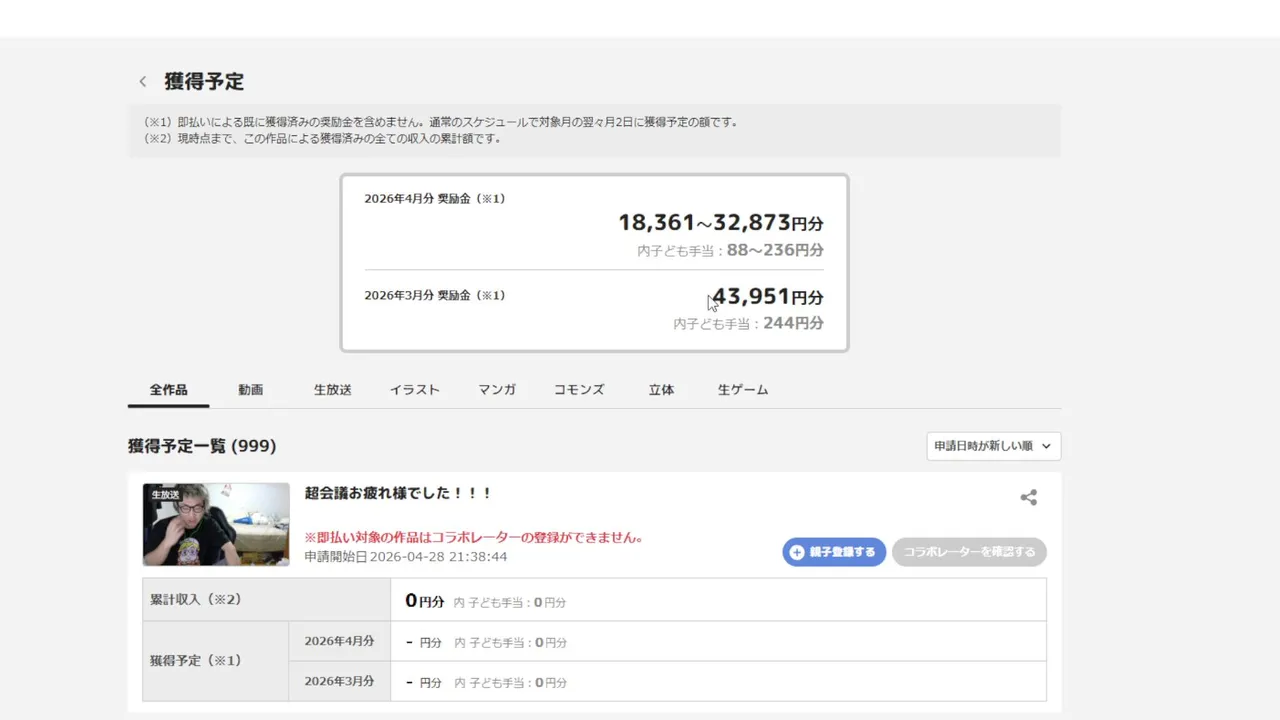The width and height of the screenshot is (1280, 720).
Task: Click the 43,951円分 March reward amount
Action: click(767, 297)
